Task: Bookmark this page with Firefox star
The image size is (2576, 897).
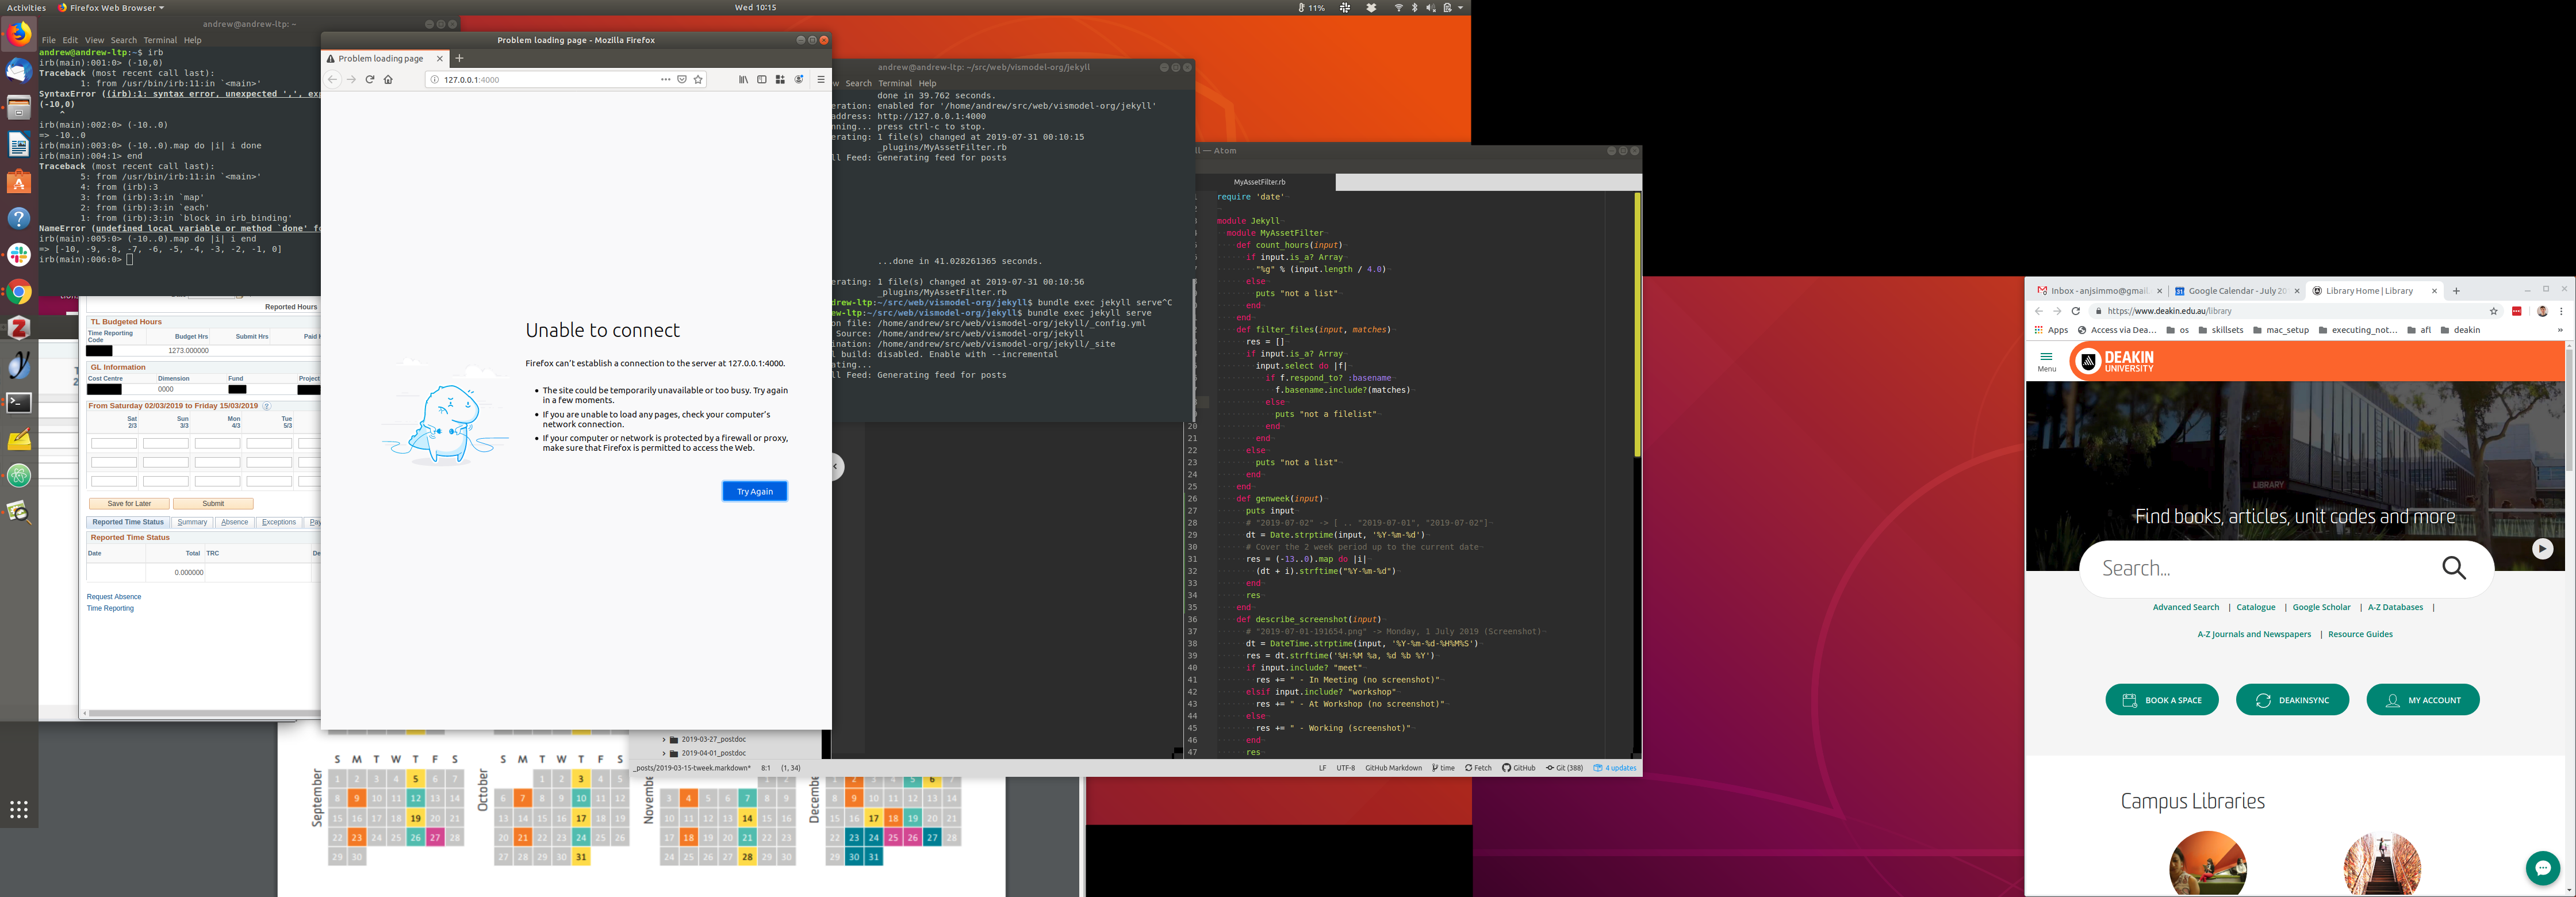Action: point(698,80)
